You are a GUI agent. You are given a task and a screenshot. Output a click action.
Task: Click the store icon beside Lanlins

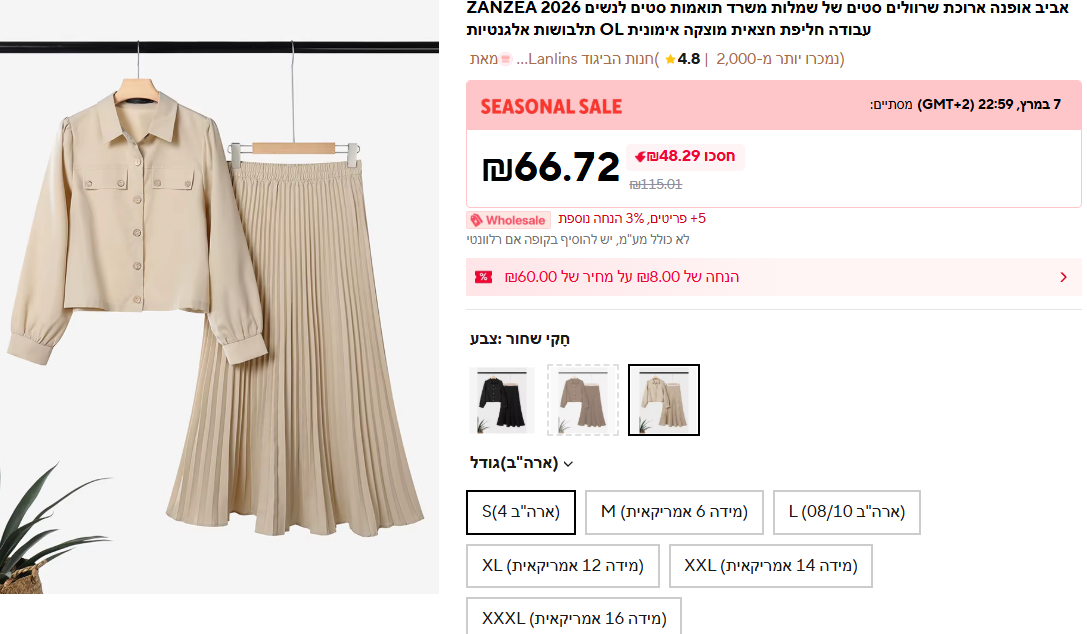(x=506, y=59)
